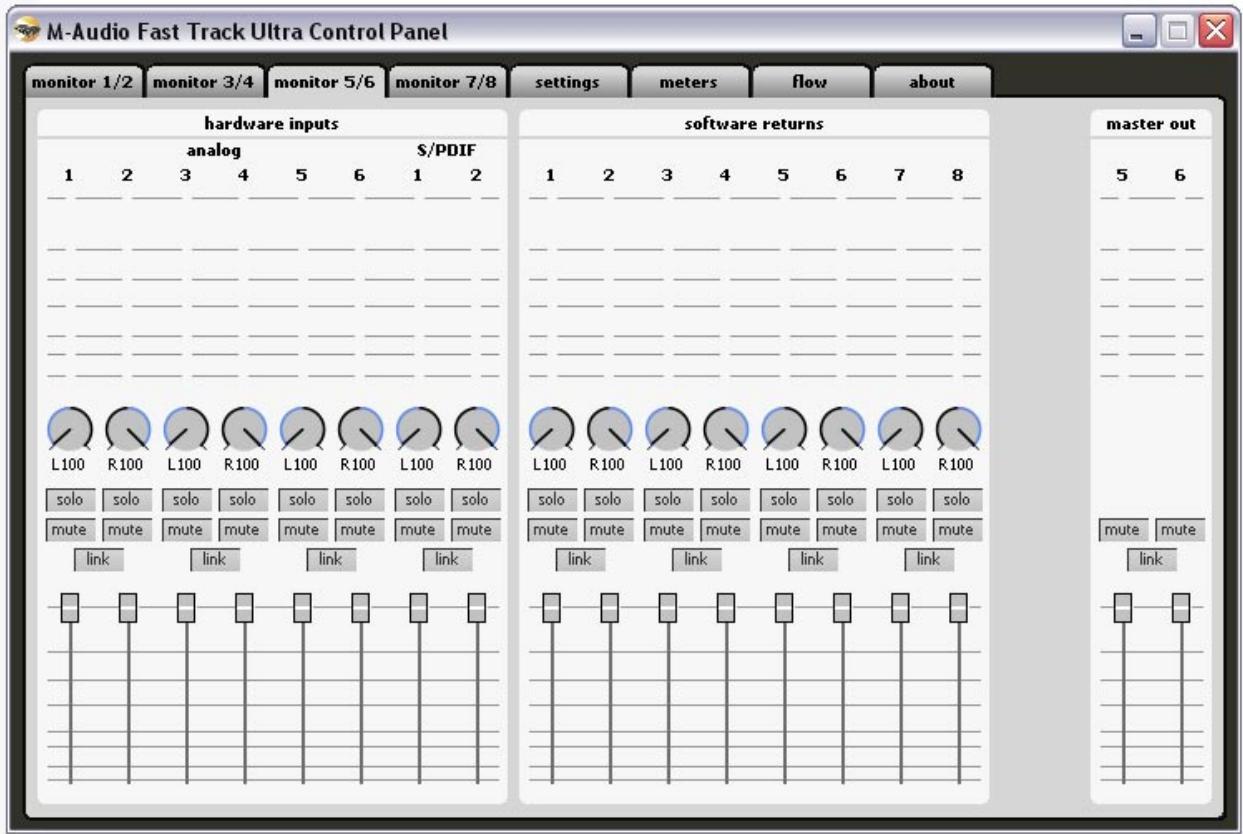Switch to the monitor 3/4 tab

click(204, 83)
